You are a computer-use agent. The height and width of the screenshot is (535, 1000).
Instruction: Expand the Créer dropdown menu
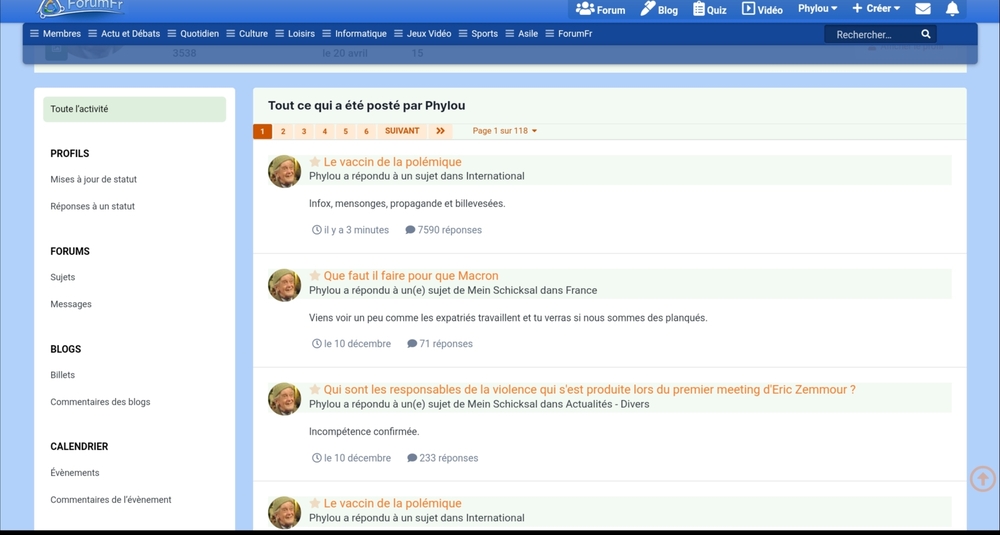pyautogui.click(x=876, y=9)
